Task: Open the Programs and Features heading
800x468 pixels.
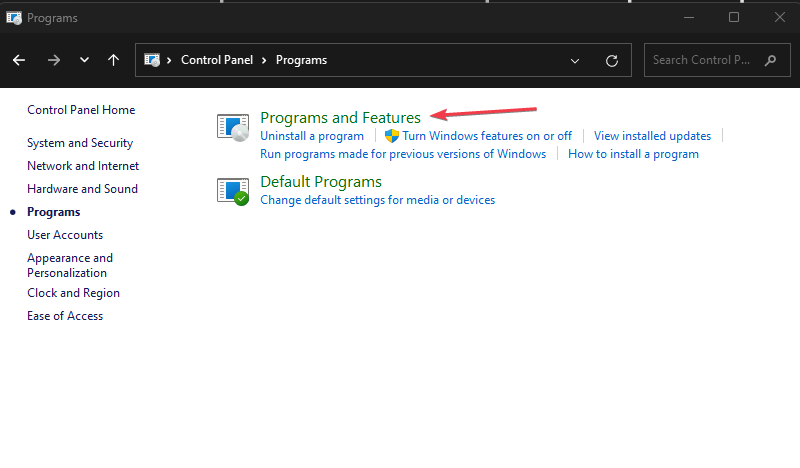Action: (x=340, y=118)
